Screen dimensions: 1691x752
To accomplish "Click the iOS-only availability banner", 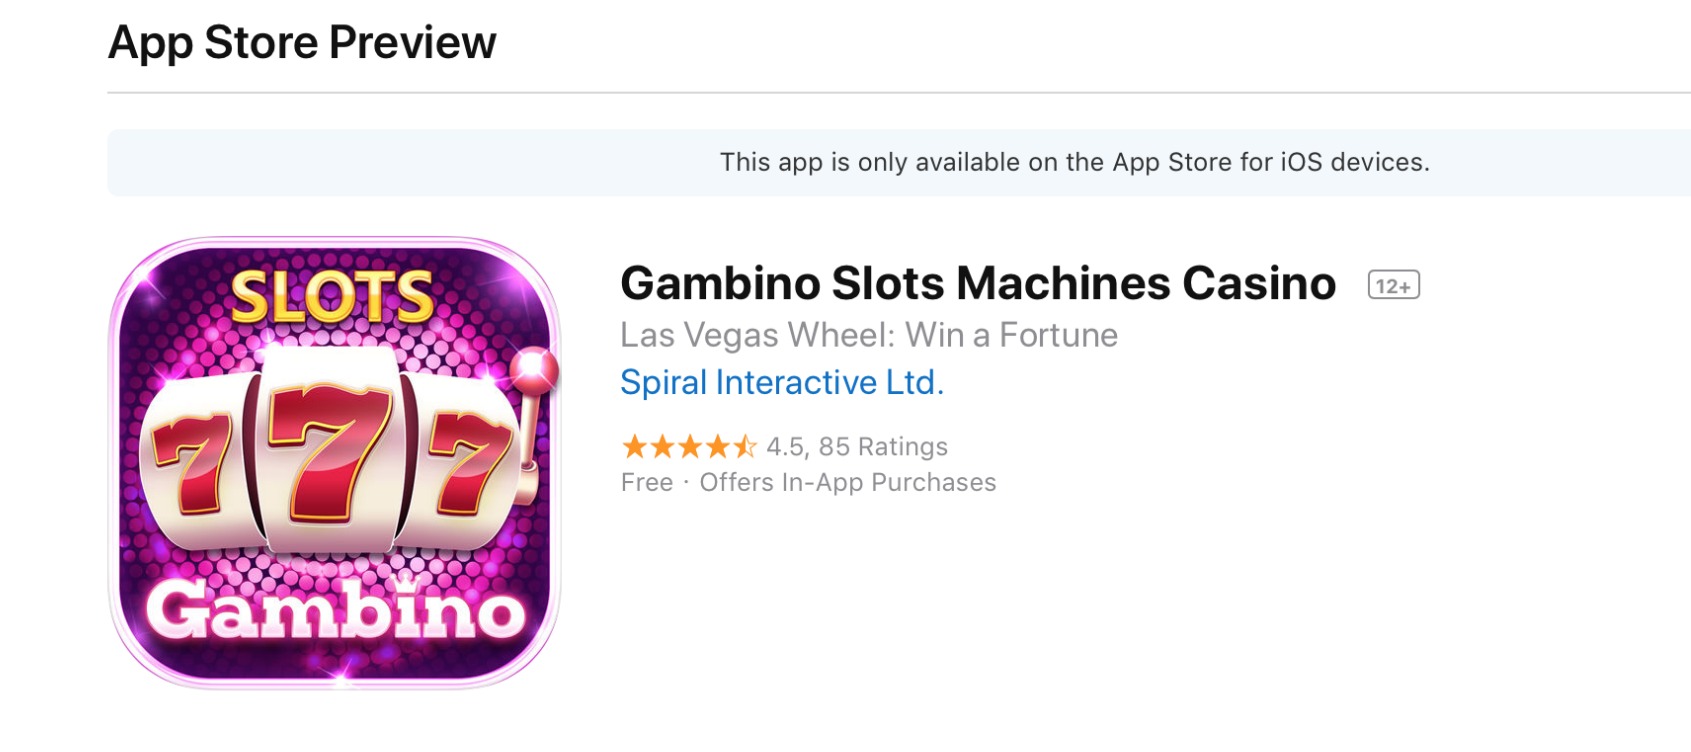I will tap(1074, 162).
